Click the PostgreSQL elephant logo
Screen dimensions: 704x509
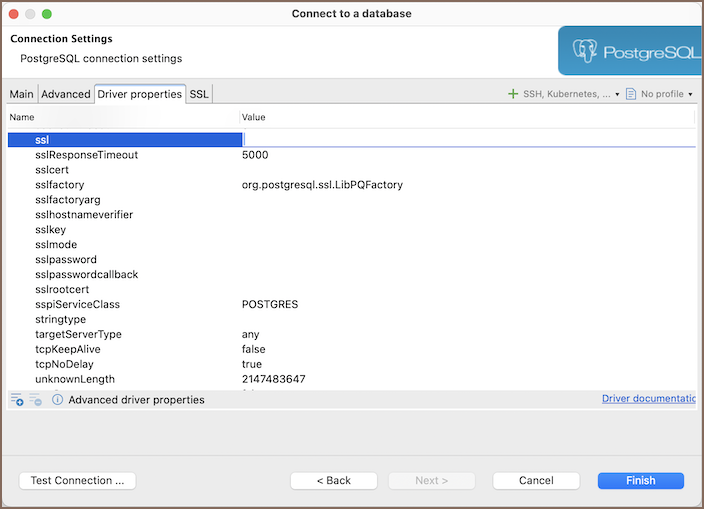(x=585, y=51)
